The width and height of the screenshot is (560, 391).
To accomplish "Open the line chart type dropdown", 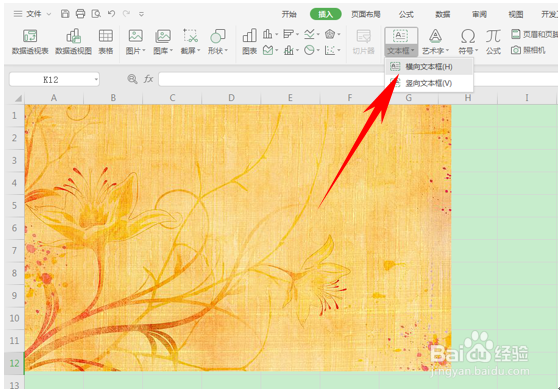I will [311, 34].
